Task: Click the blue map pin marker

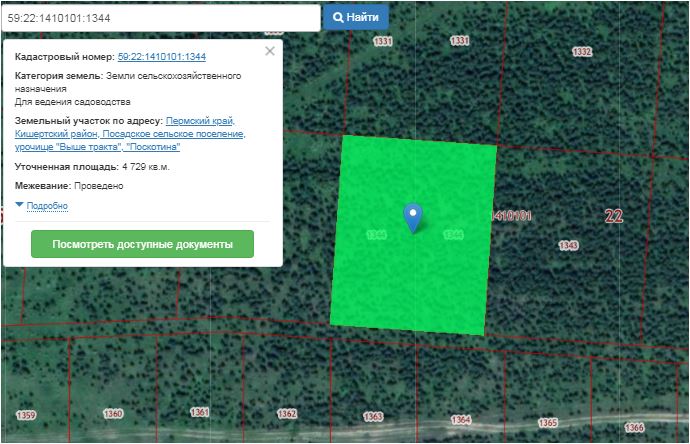Action: coord(412,216)
